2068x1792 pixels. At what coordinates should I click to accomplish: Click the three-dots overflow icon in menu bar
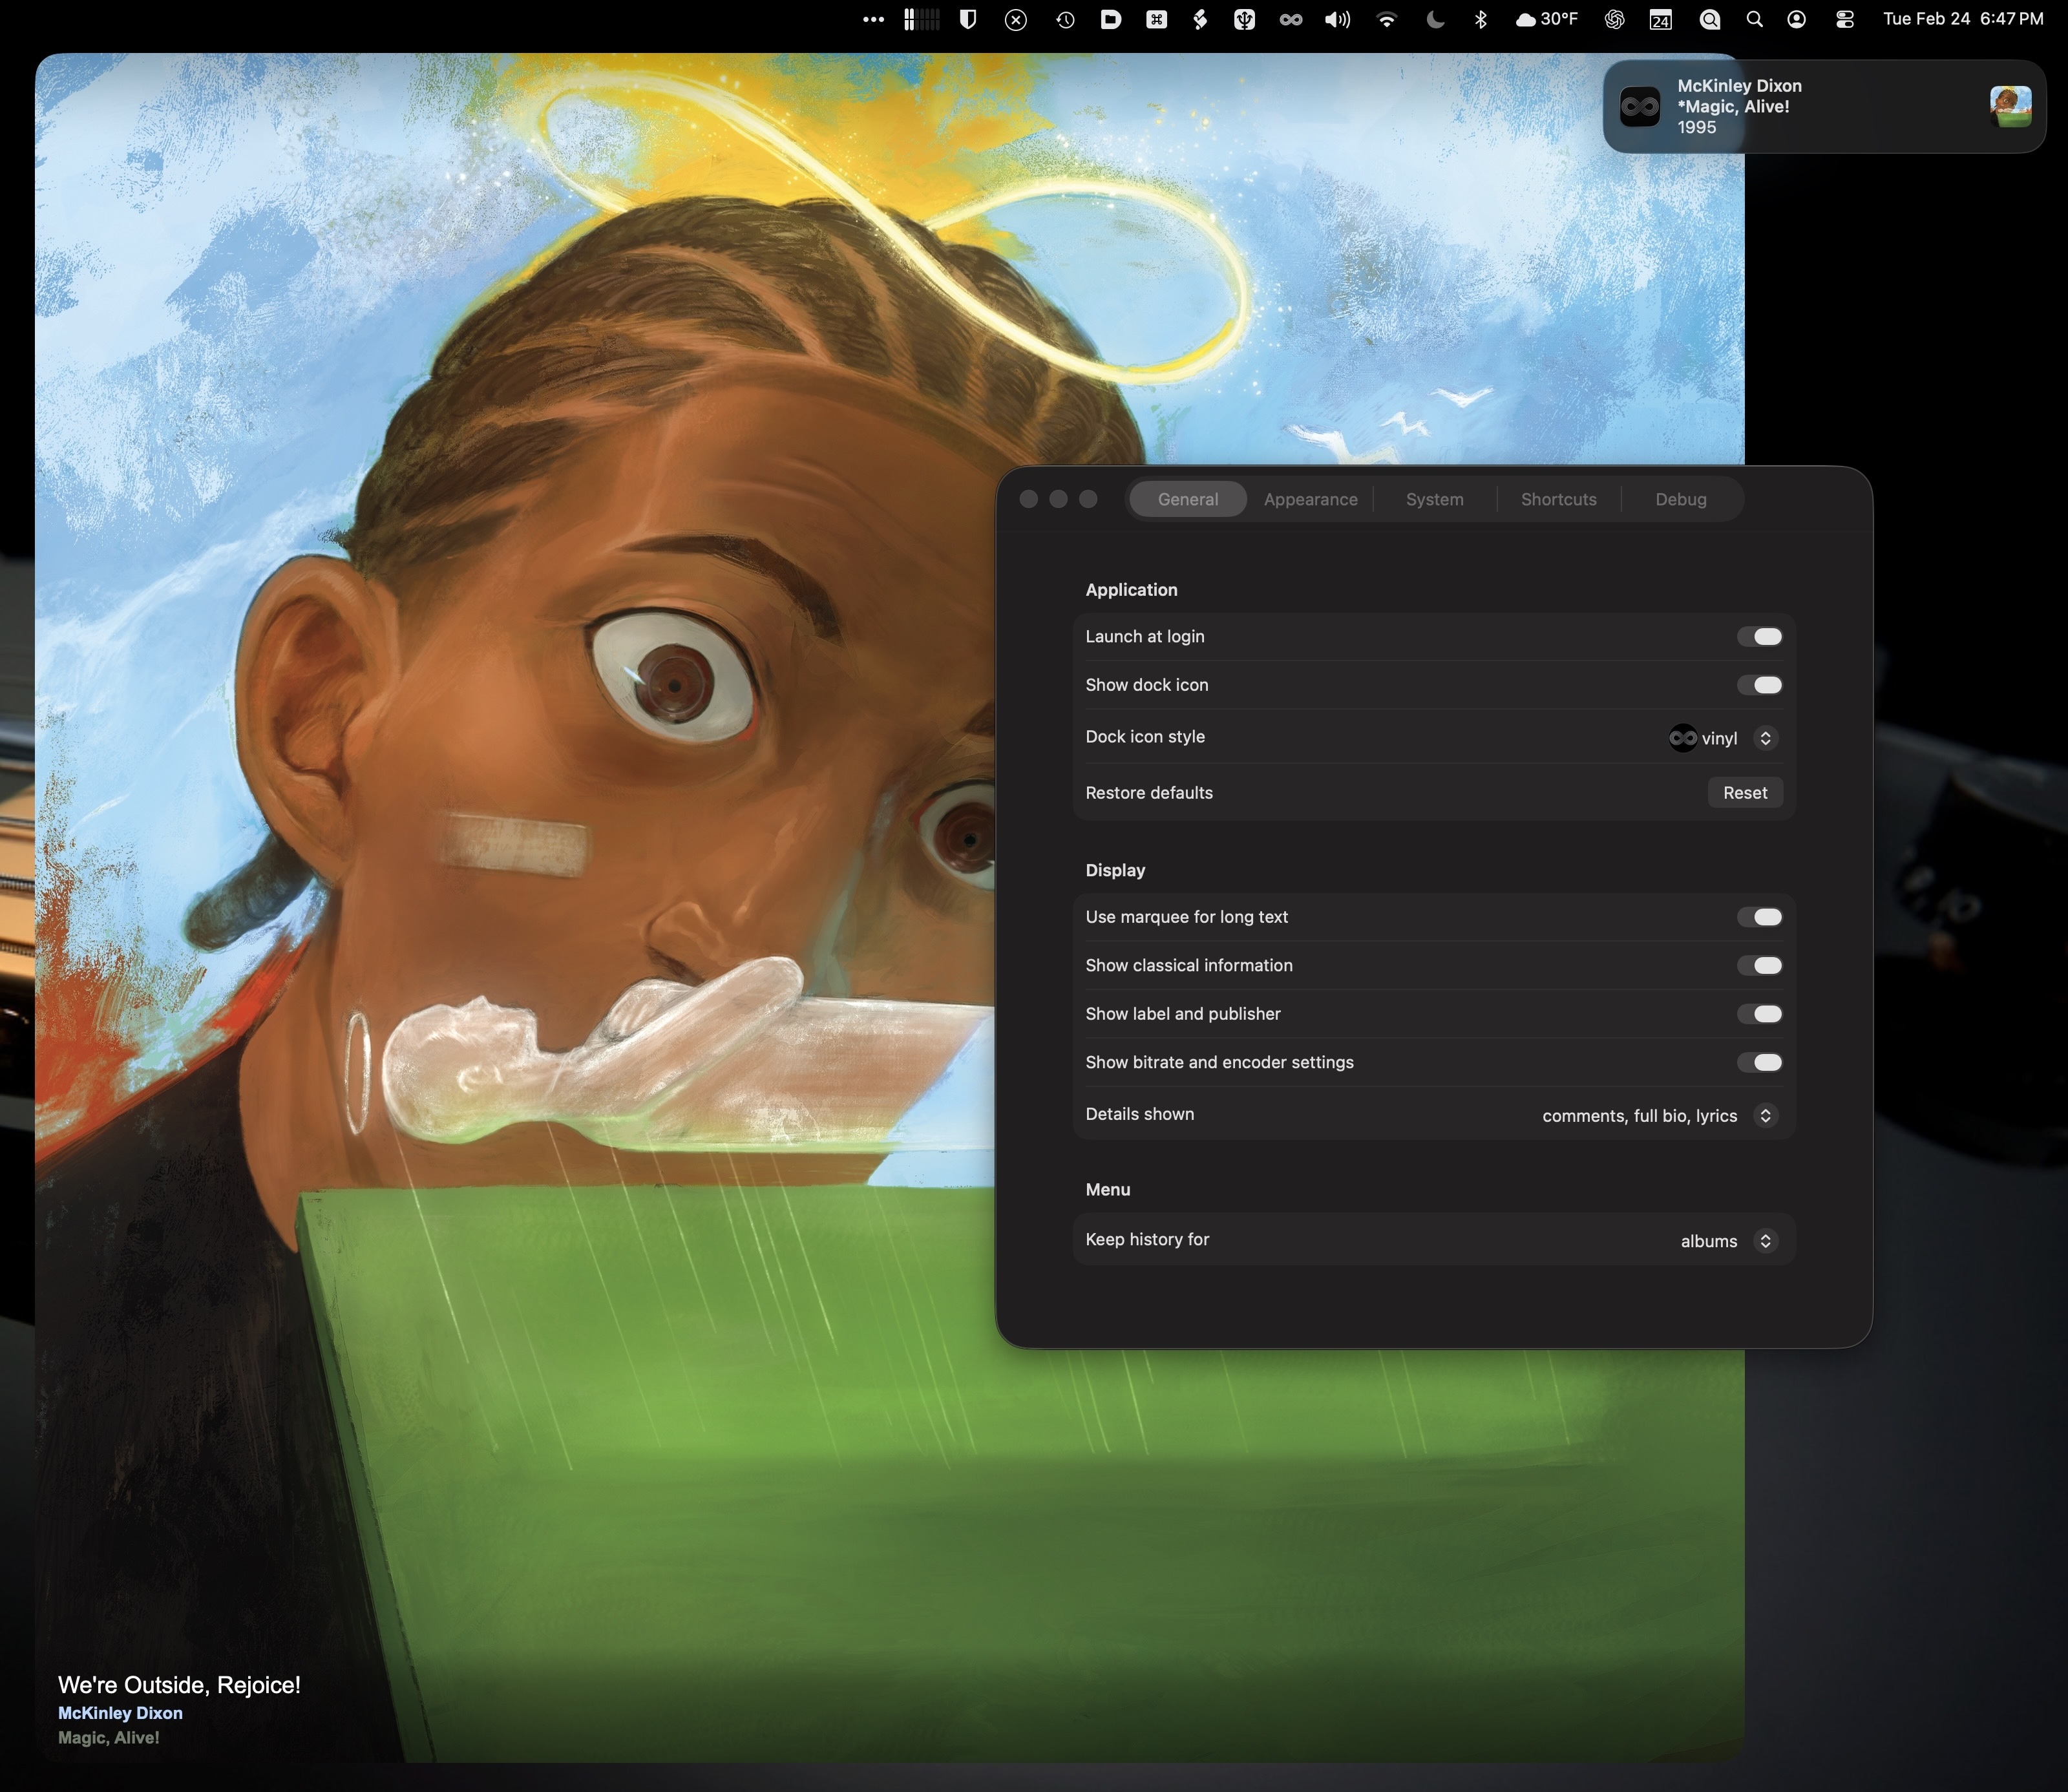[x=873, y=20]
